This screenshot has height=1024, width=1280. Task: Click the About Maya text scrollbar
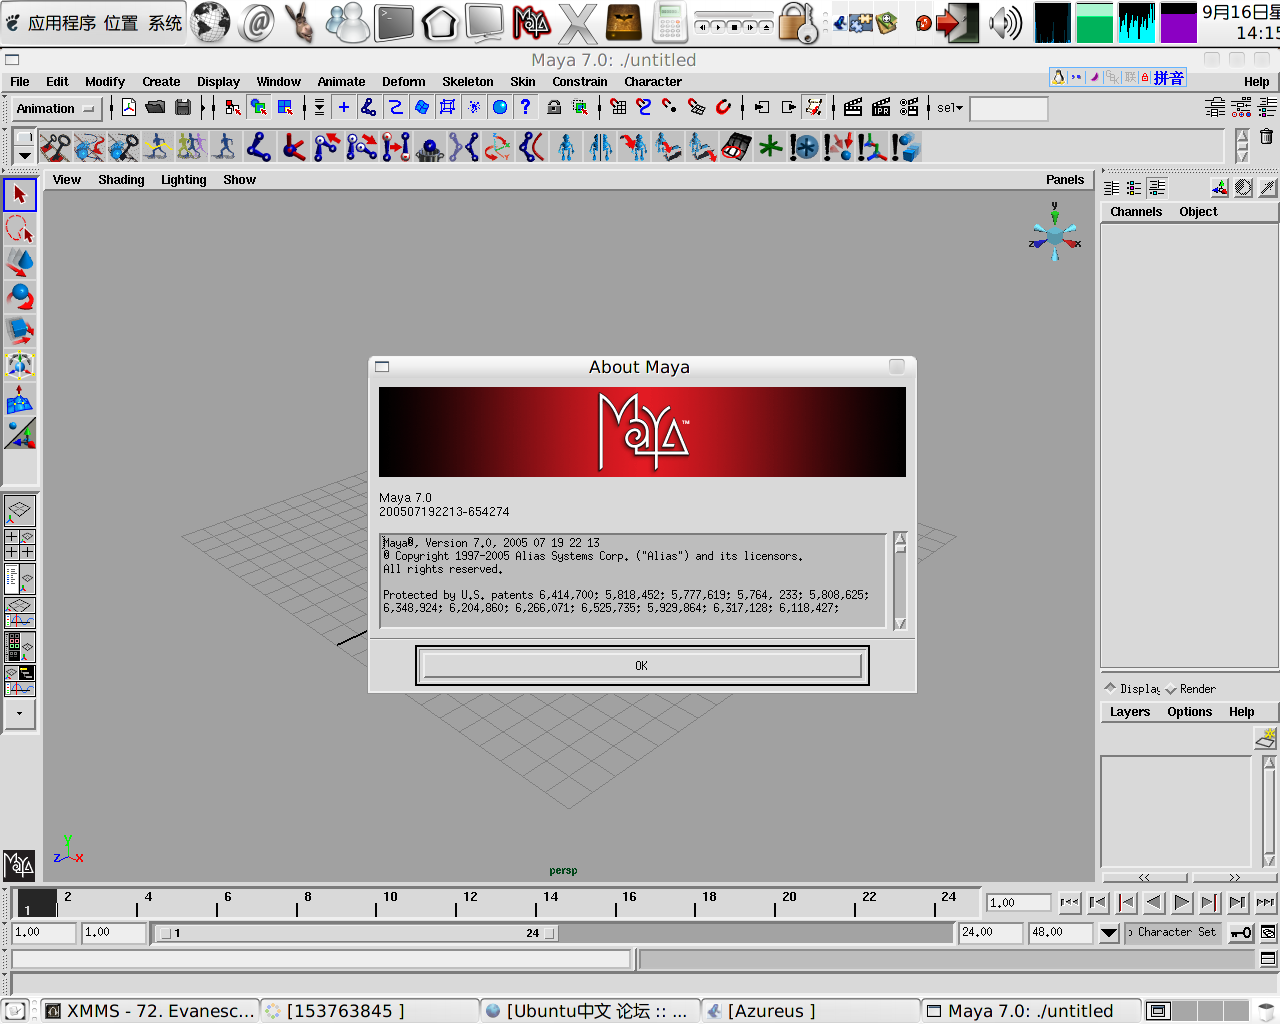[900, 581]
